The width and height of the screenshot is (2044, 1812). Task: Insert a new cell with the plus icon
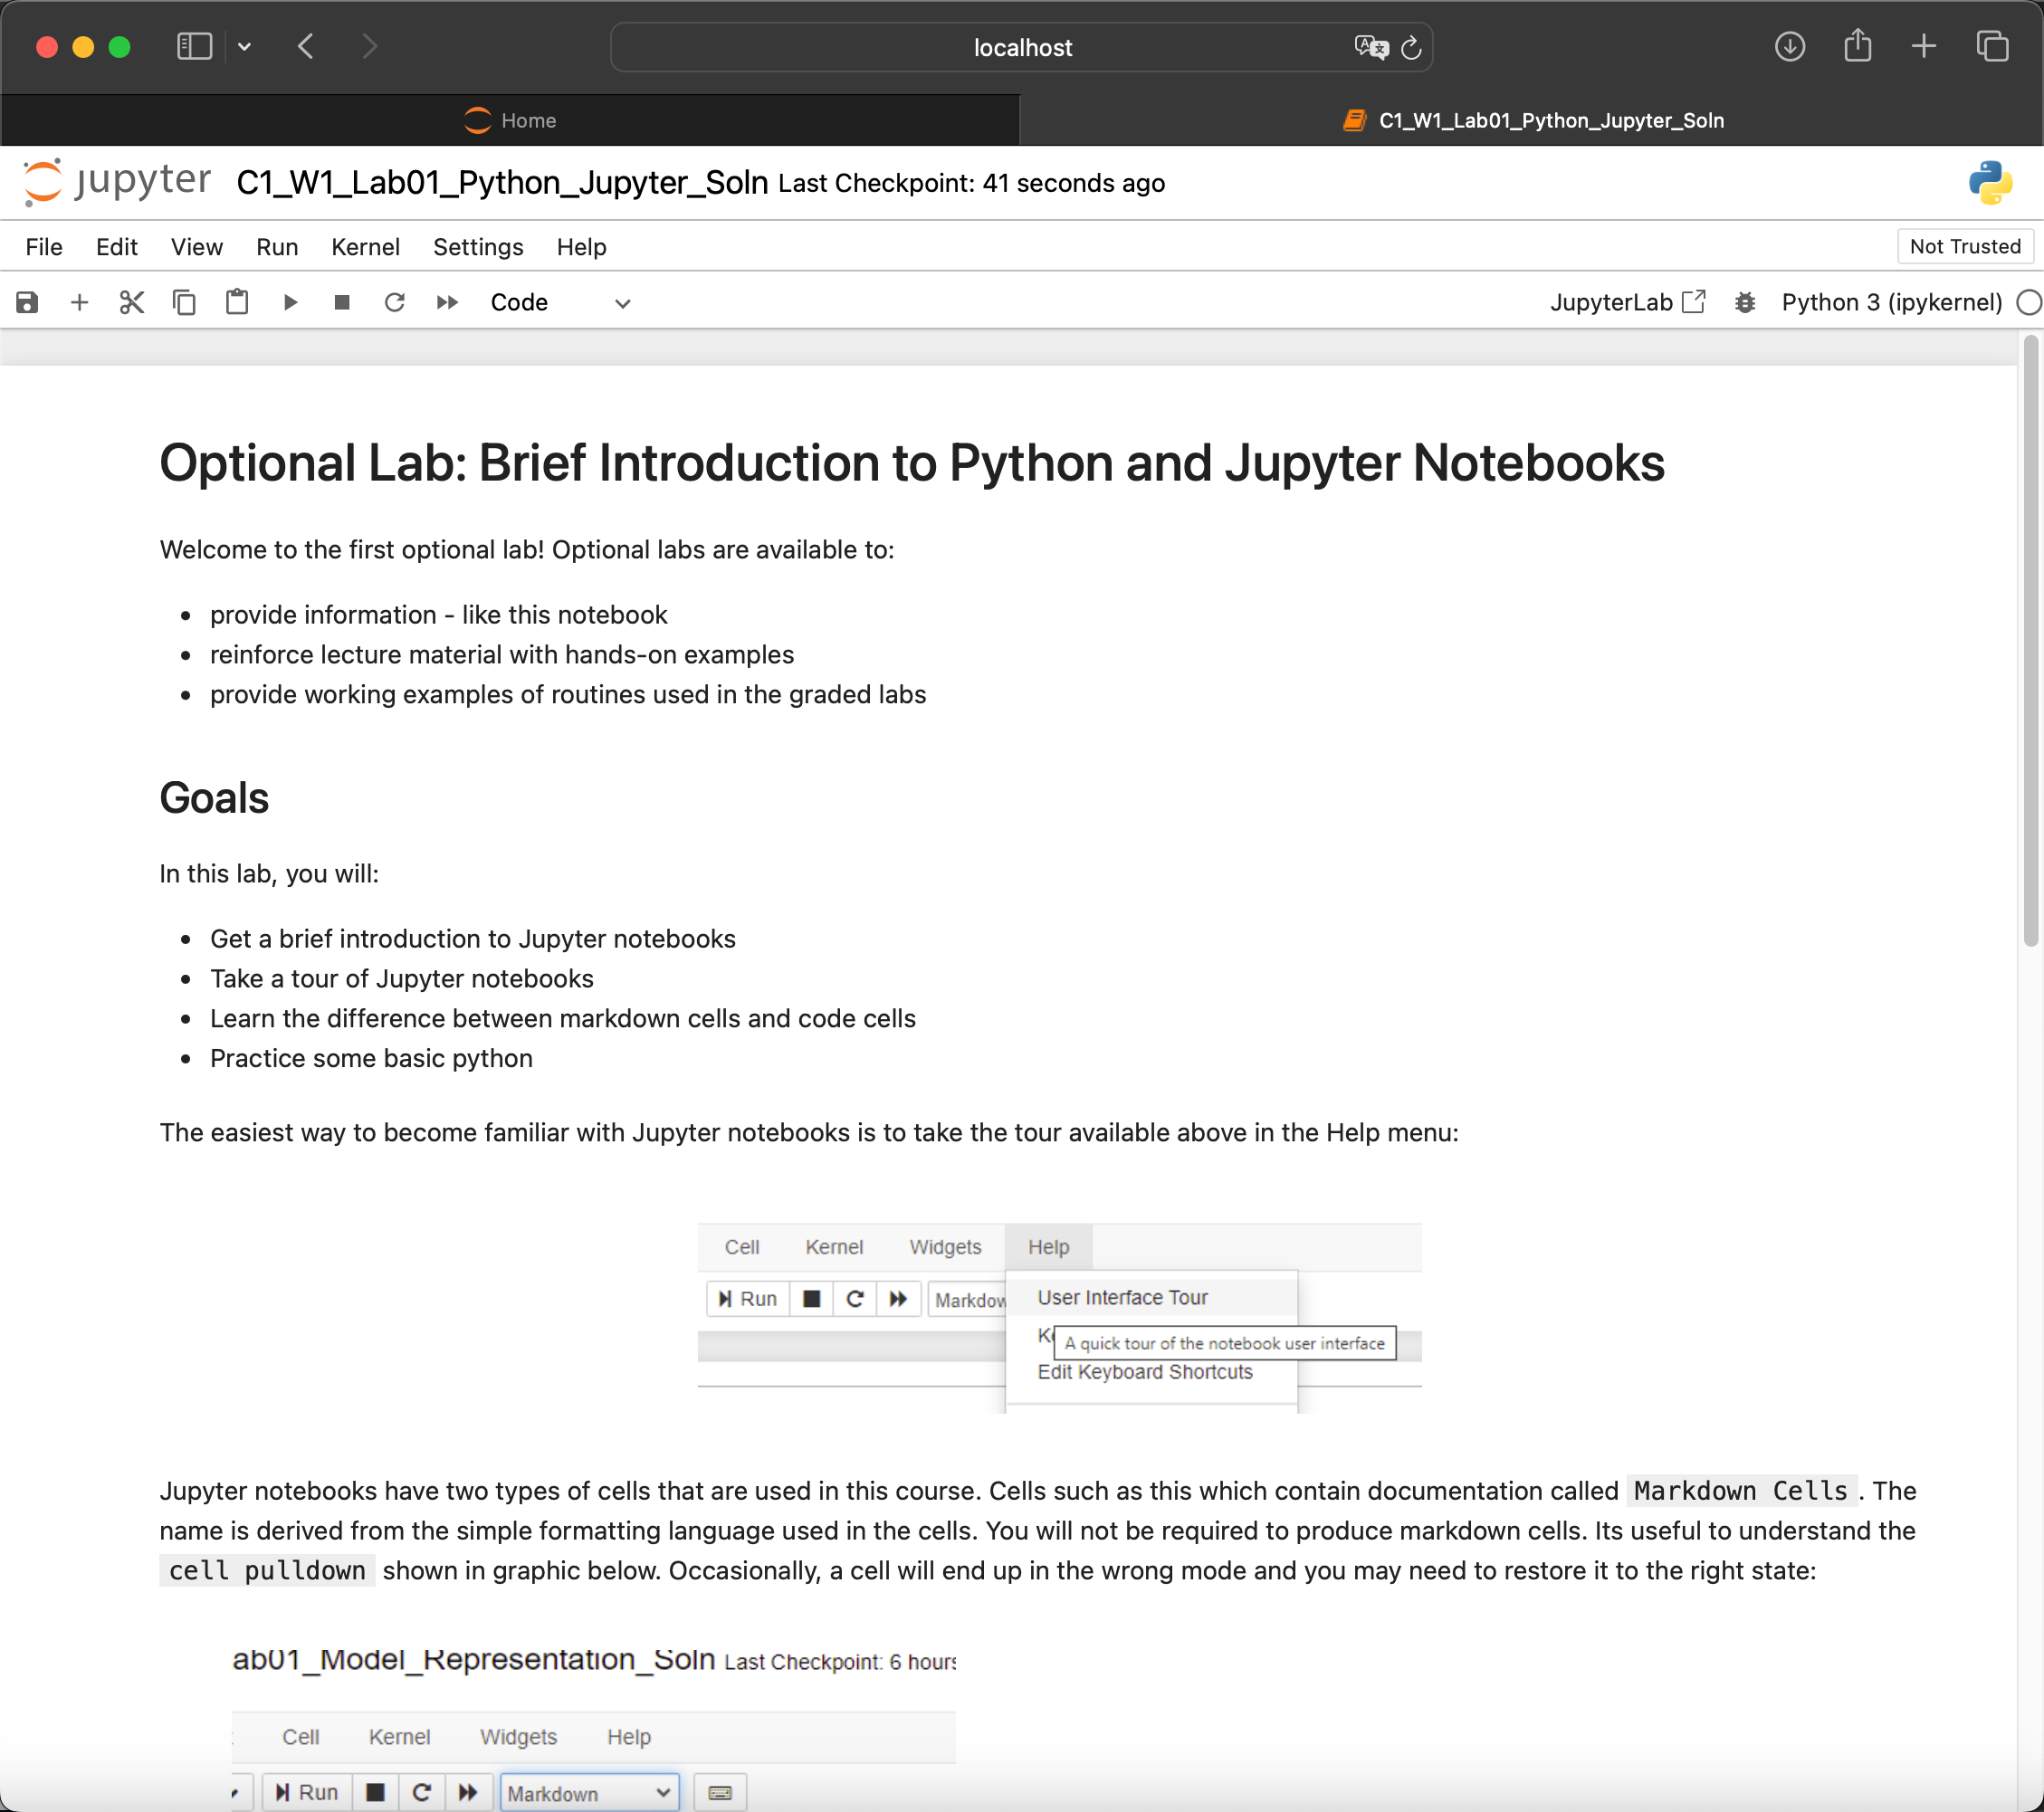pyautogui.click(x=79, y=302)
